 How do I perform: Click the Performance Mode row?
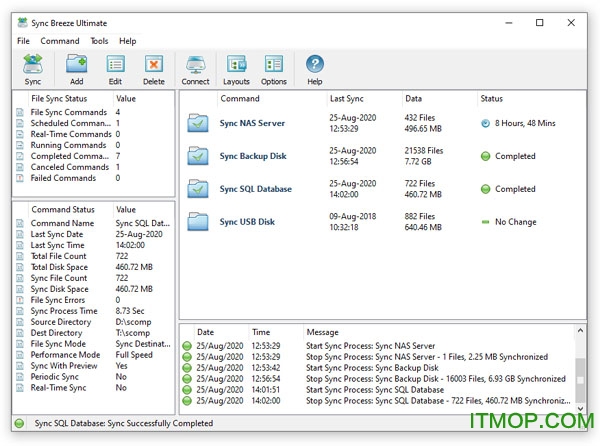pyautogui.click(x=94, y=355)
